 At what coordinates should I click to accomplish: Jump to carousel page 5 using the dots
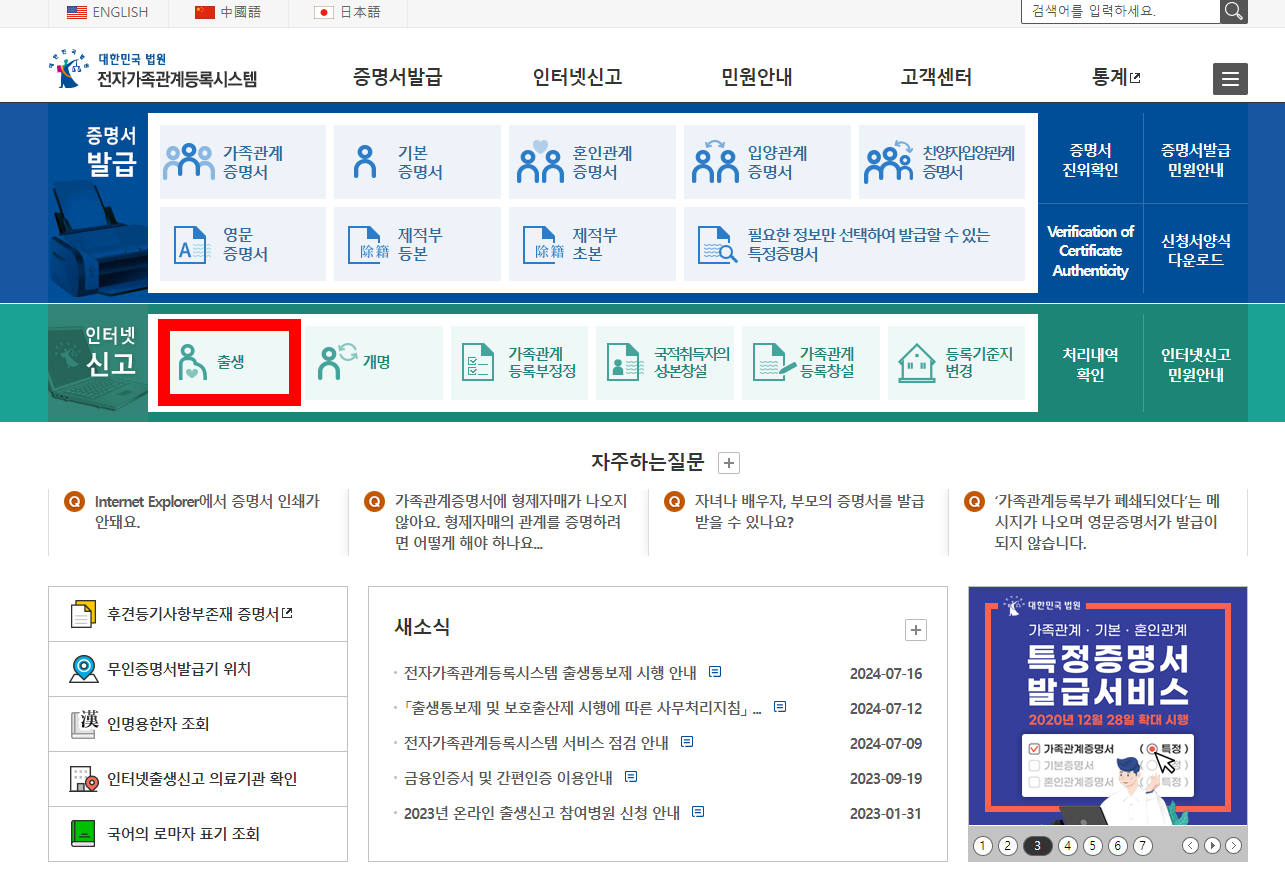(x=1094, y=845)
